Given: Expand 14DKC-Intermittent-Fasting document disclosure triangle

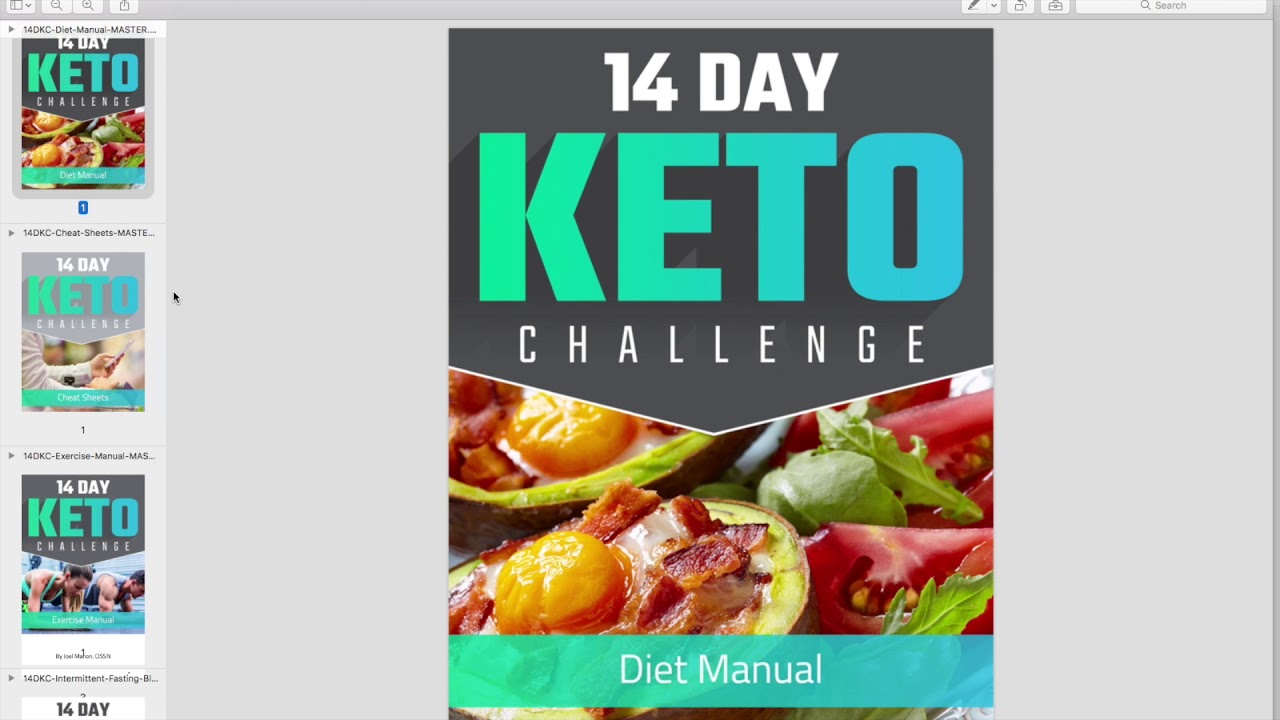Looking at the screenshot, I should (x=11, y=678).
